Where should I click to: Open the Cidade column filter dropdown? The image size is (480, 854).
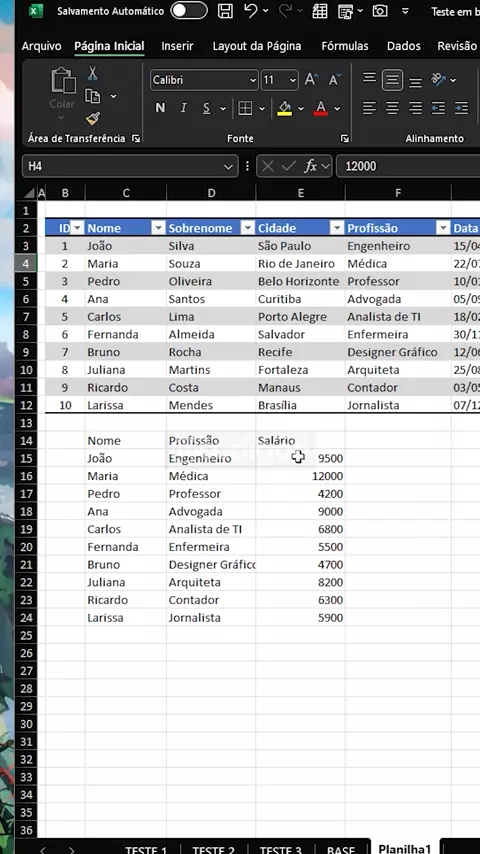[x=337, y=228]
